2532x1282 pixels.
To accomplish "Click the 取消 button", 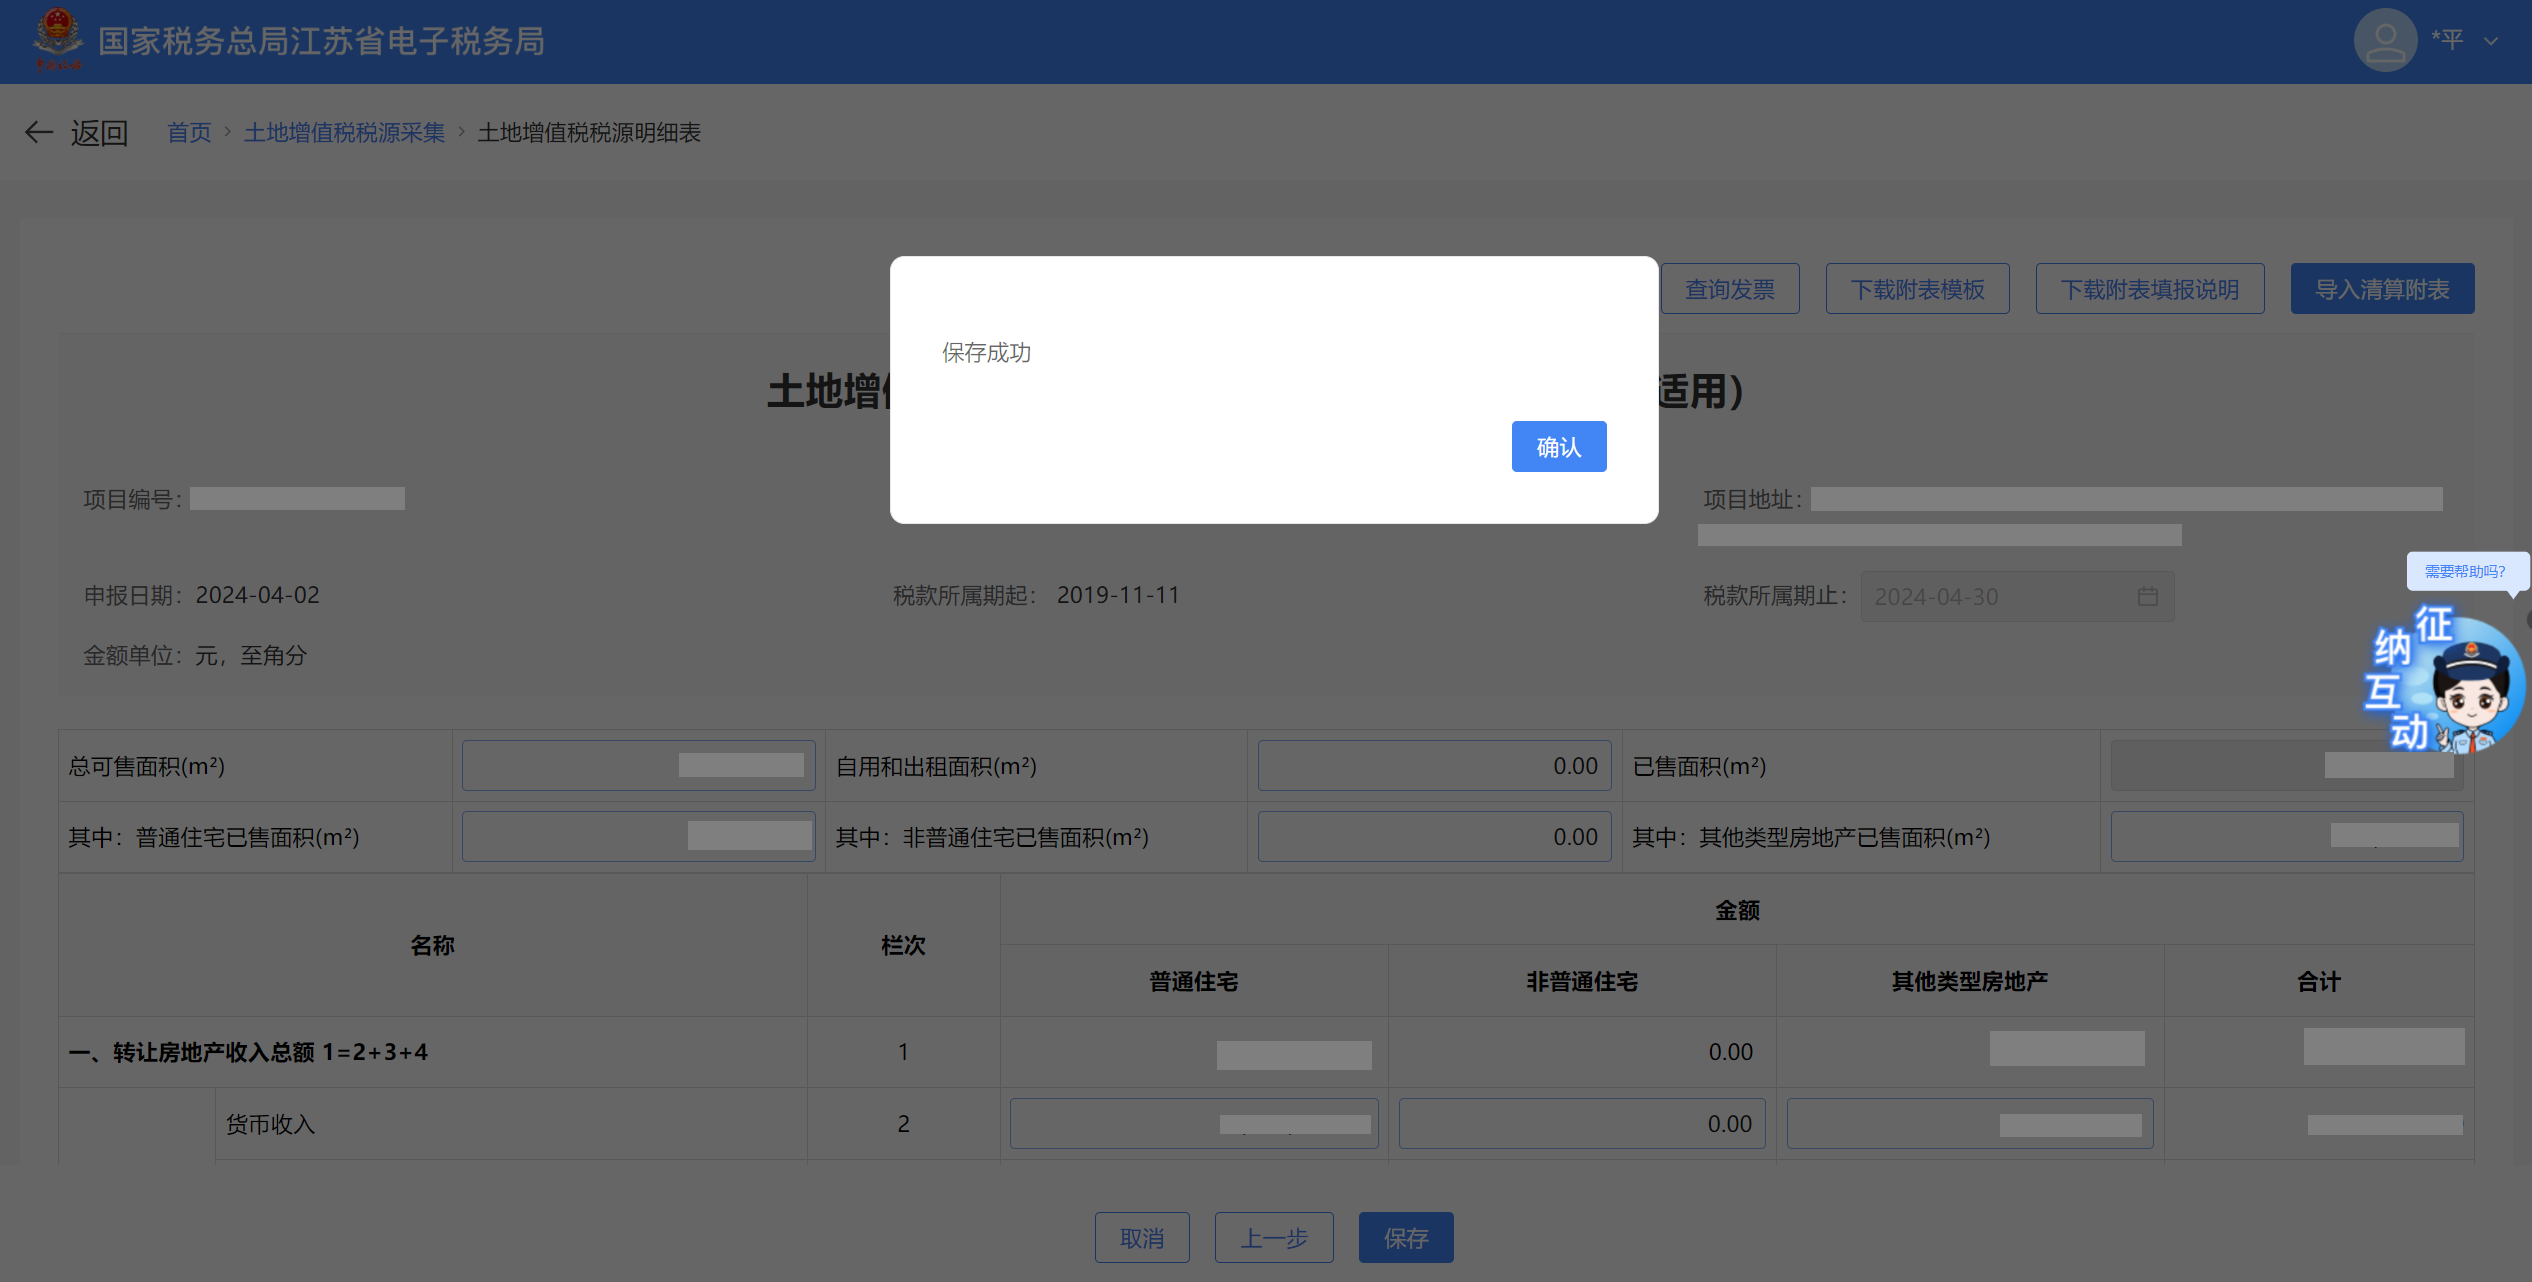I will pyautogui.click(x=1141, y=1238).
